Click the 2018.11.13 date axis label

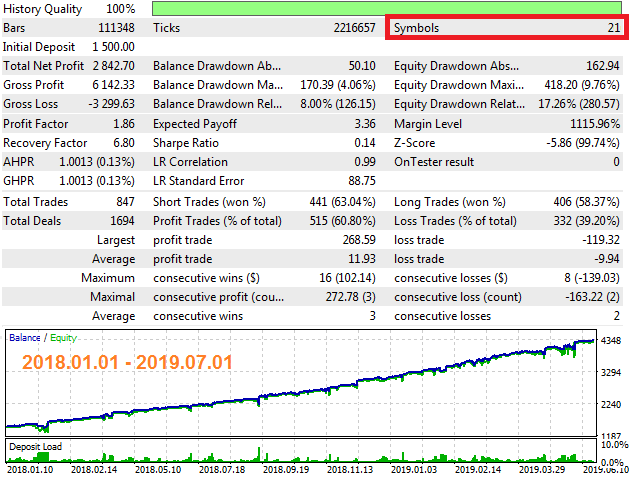[350, 470]
